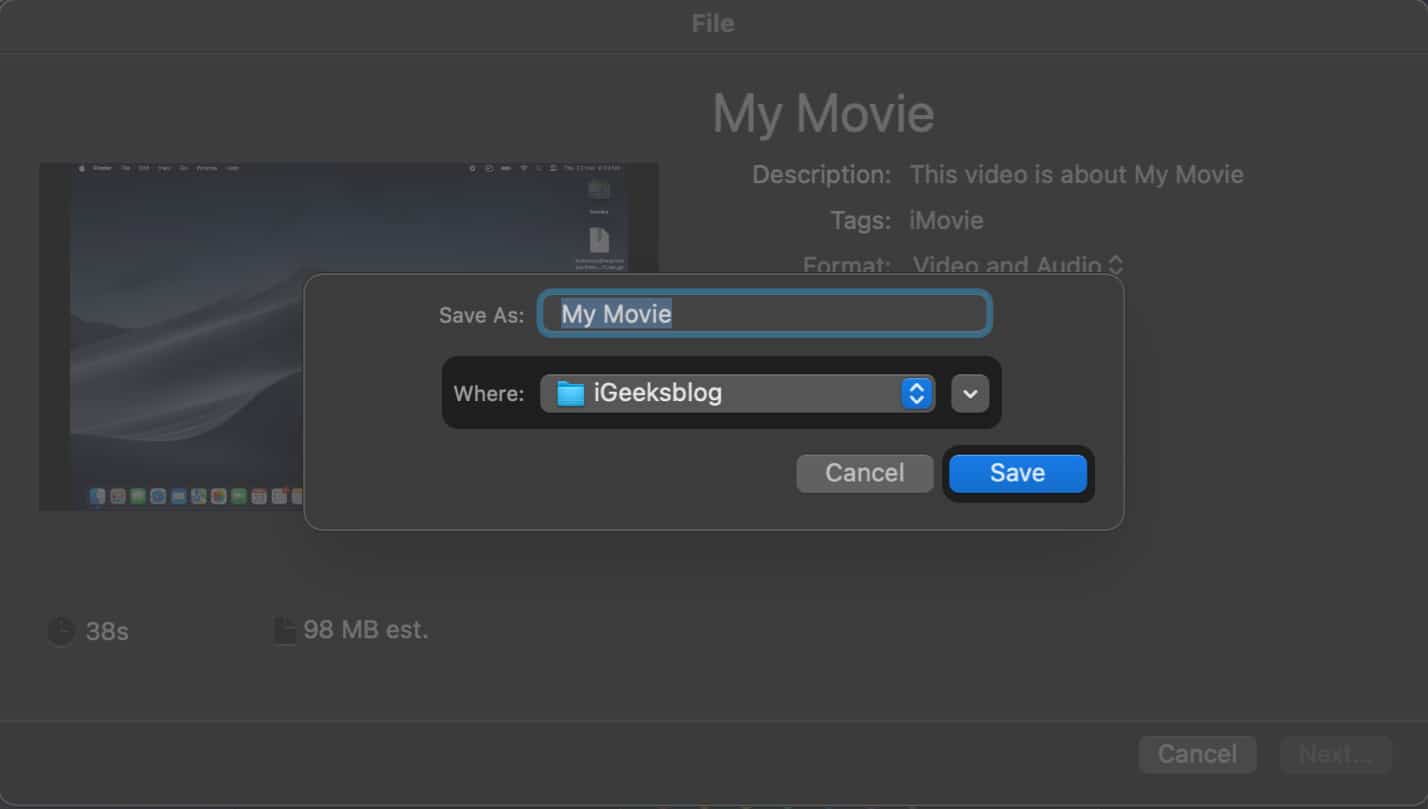The height and width of the screenshot is (809, 1428).
Task: Click the blue iGeeksblog folder icon
Action: (x=570, y=393)
